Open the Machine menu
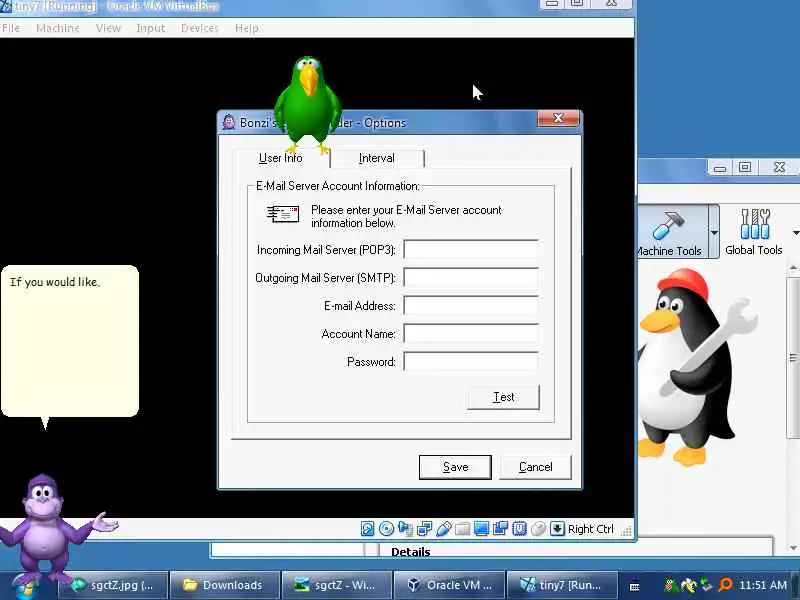The height and width of the screenshot is (600, 800). pos(58,28)
